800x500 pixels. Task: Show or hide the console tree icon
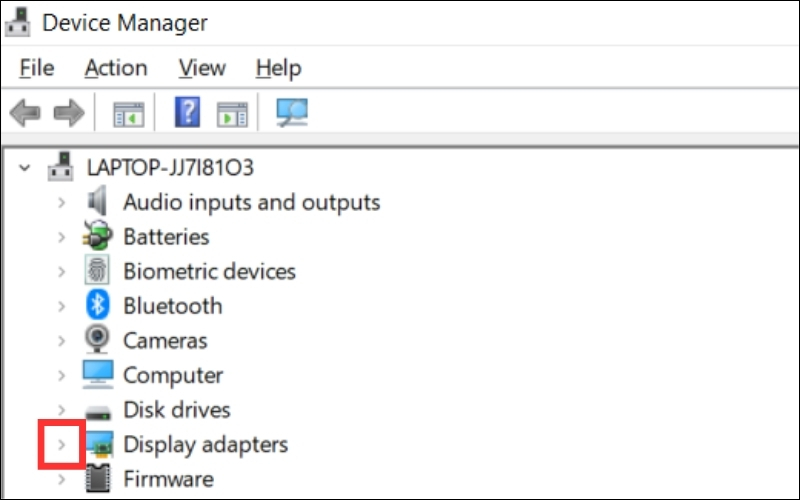pos(129,114)
